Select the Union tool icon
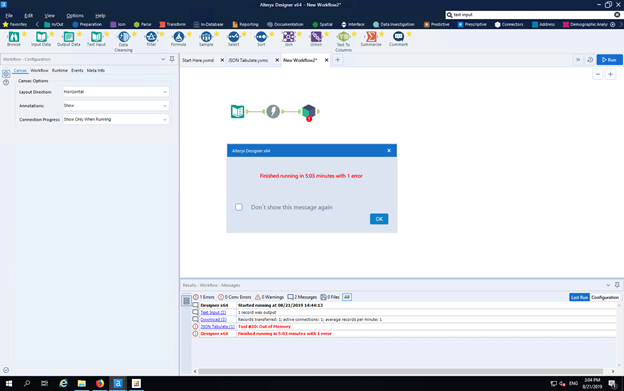The image size is (624, 391). (x=316, y=37)
